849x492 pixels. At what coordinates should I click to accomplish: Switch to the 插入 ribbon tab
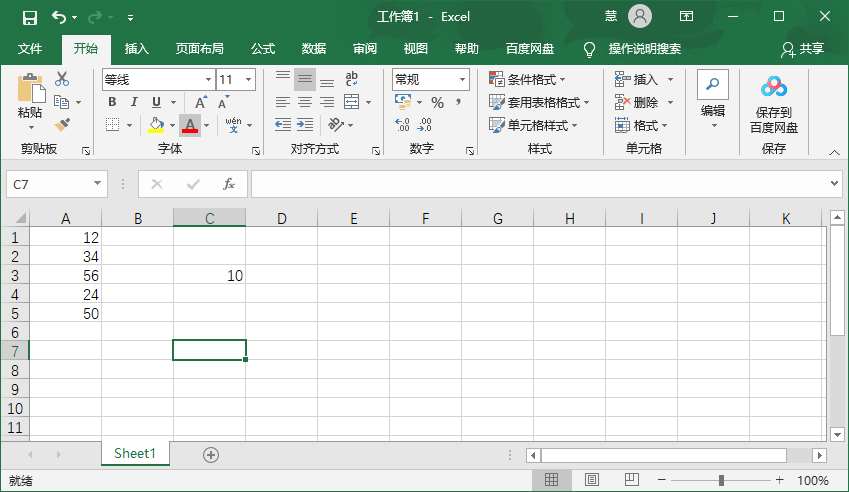[137, 49]
